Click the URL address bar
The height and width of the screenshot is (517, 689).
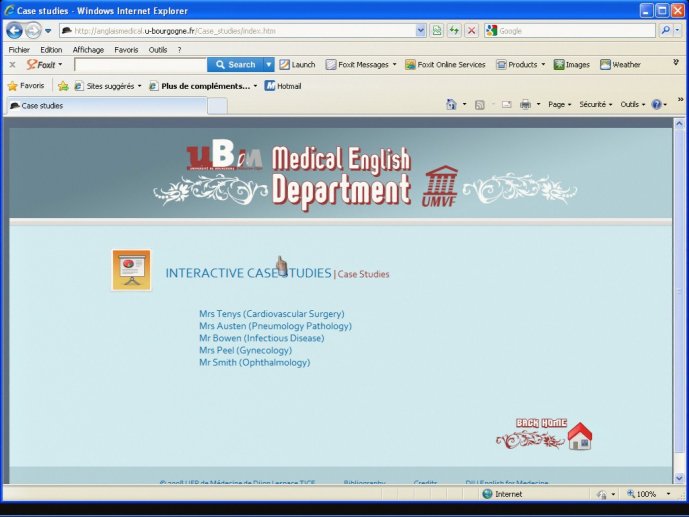238,31
